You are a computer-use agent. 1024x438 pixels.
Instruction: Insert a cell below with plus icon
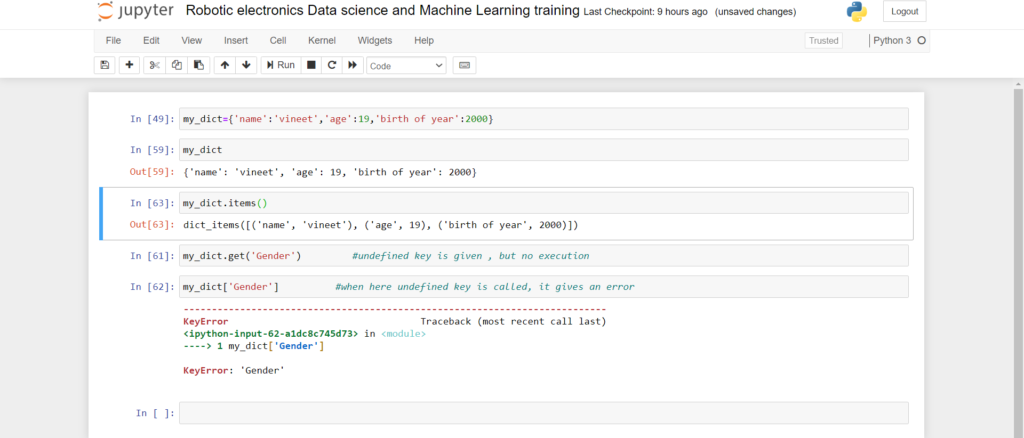pos(129,65)
